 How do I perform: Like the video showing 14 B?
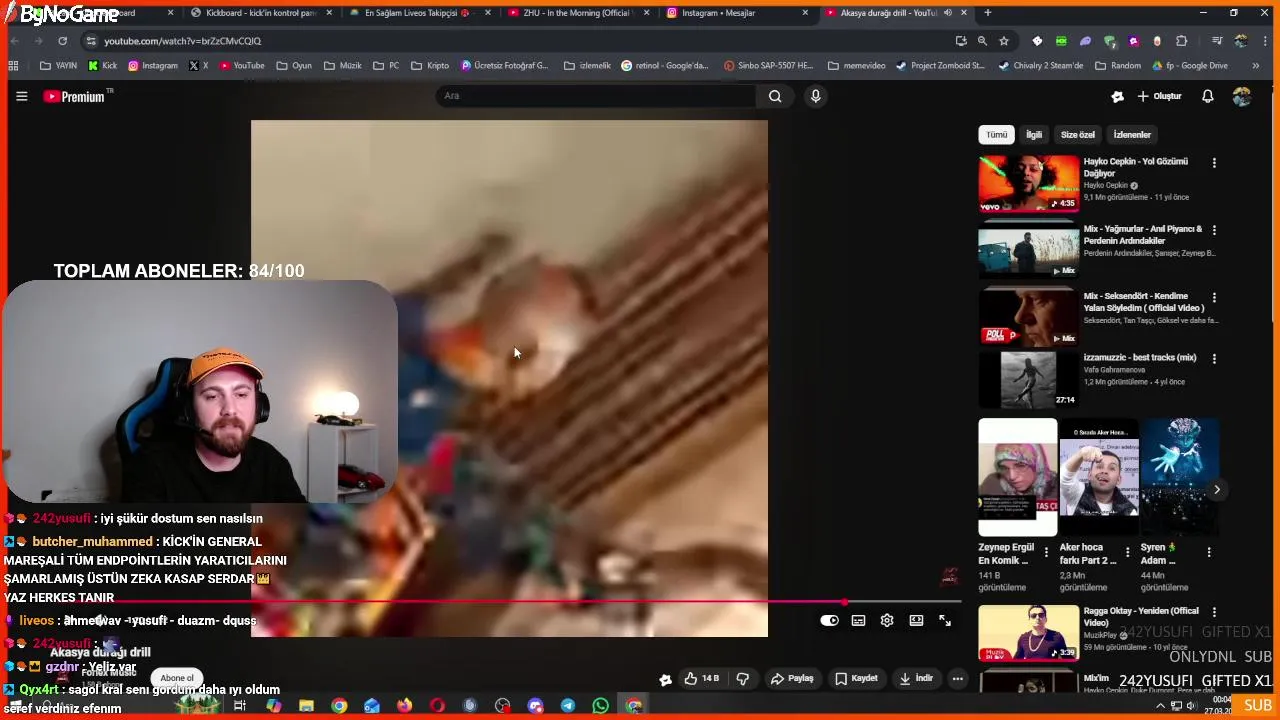tap(702, 678)
